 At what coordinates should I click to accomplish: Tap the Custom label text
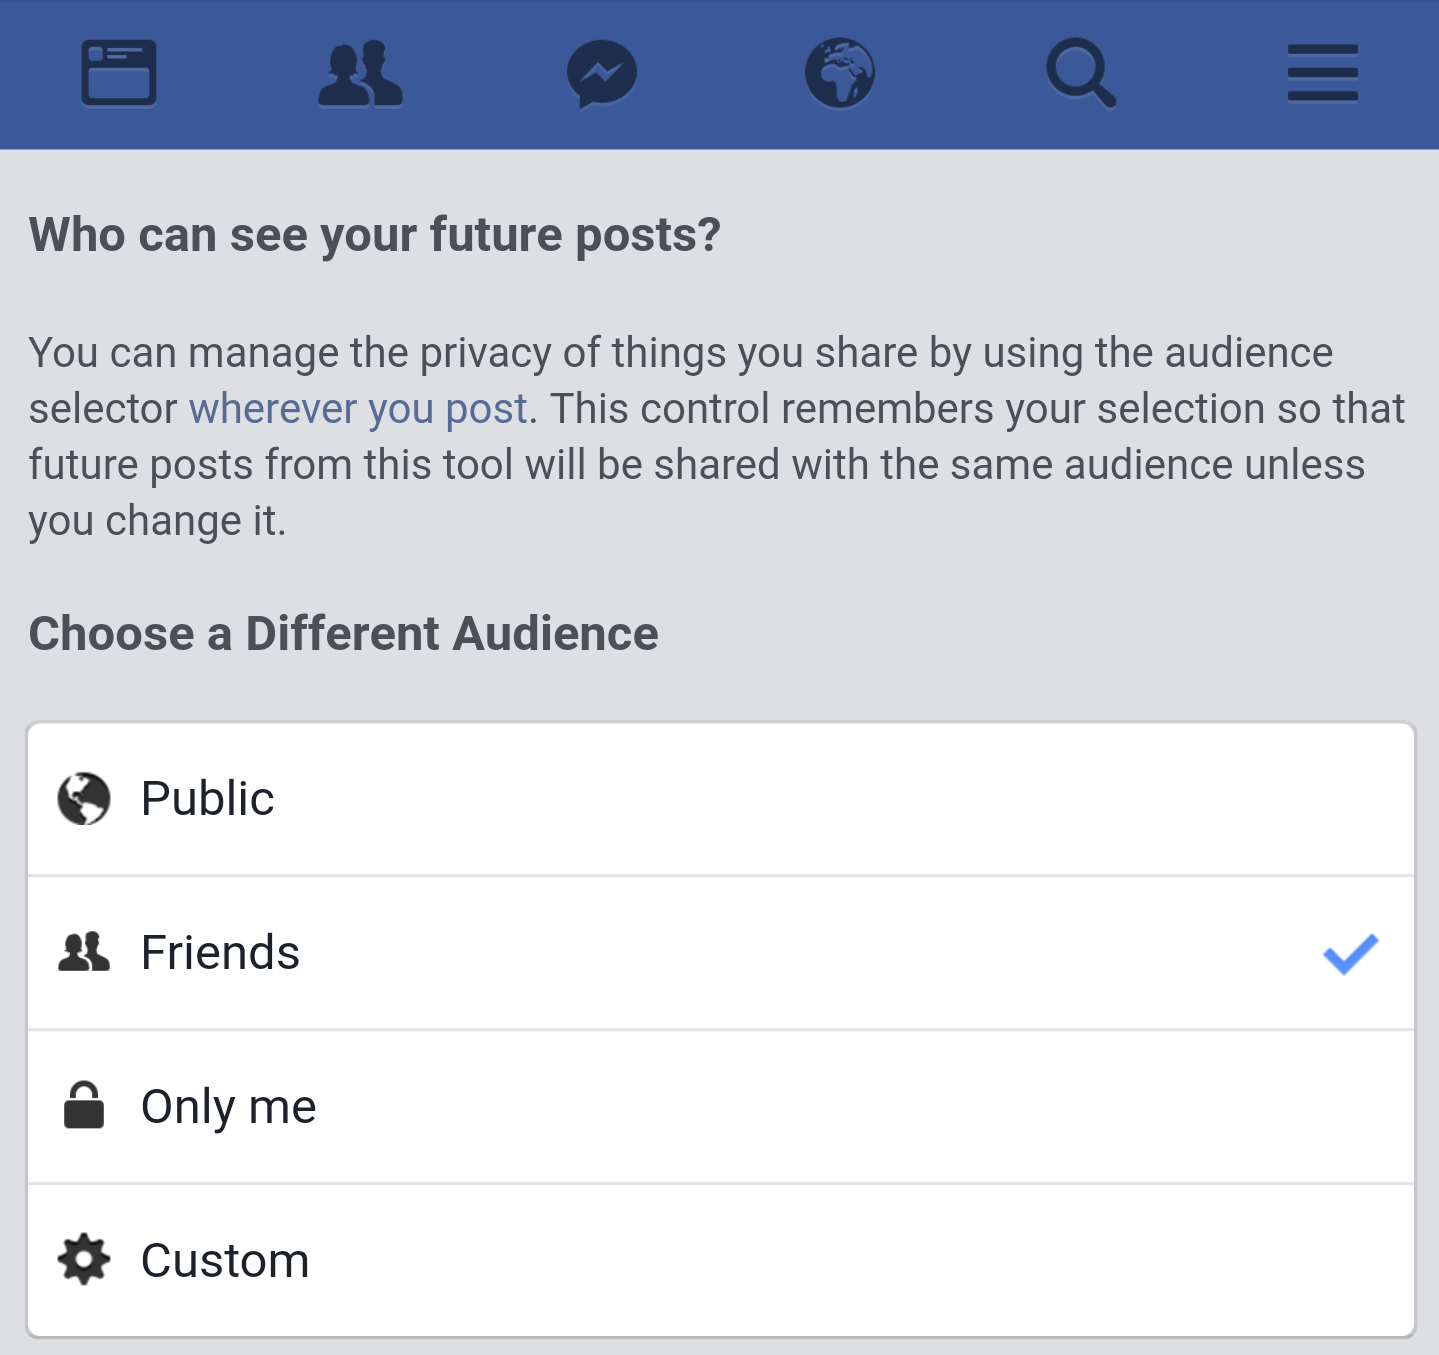click(x=225, y=1259)
